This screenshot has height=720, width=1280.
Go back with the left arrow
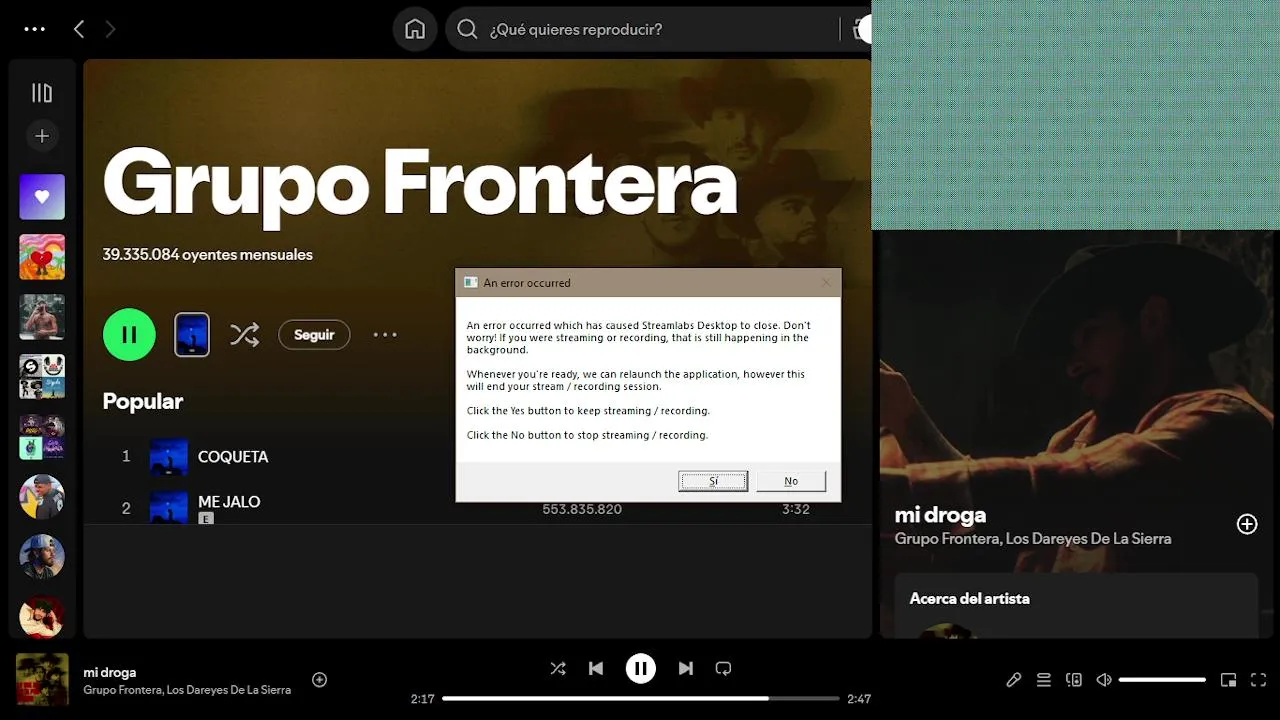coord(79,29)
